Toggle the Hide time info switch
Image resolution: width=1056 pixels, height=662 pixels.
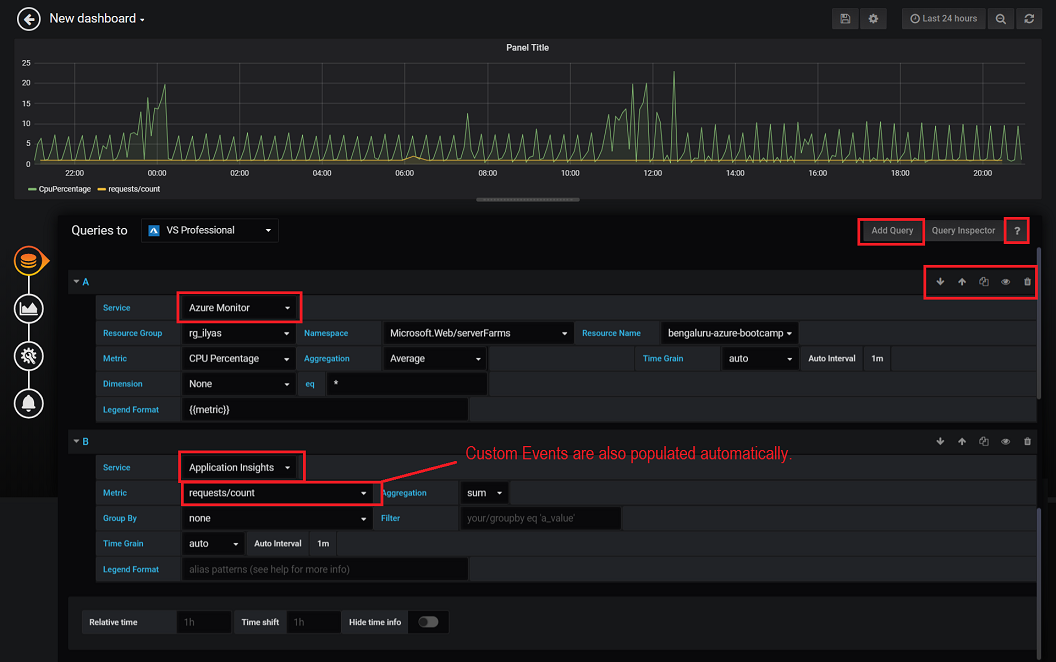click(x=428, y=622)
